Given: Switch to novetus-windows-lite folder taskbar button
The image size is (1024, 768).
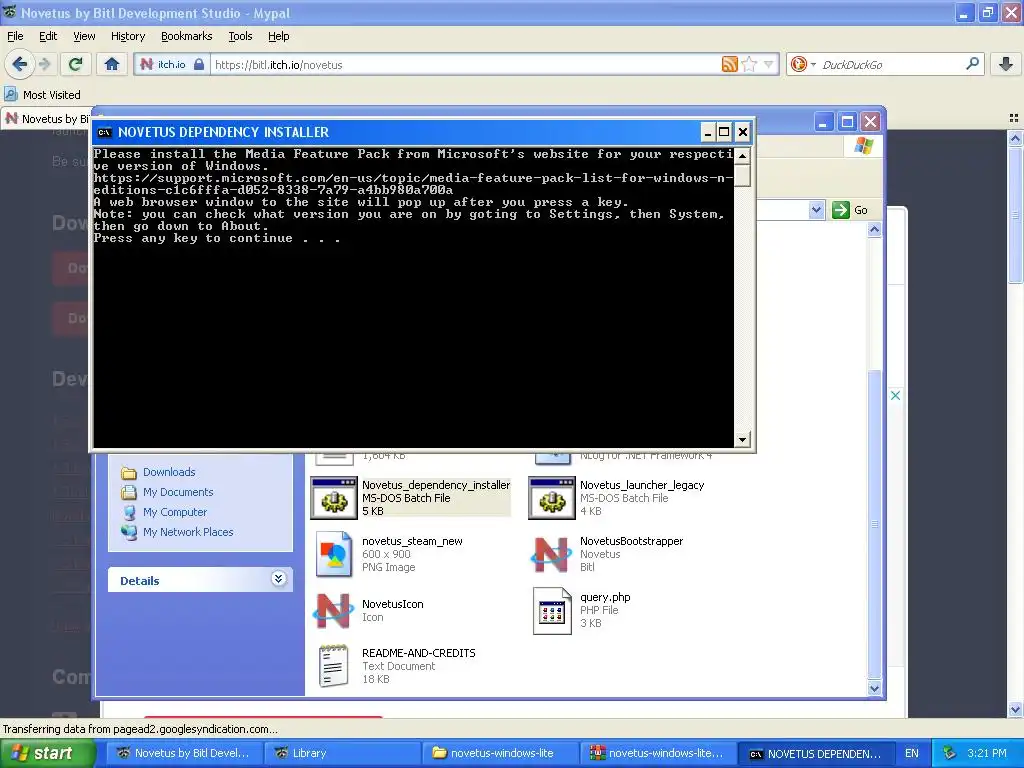Looking at the screenshot, I should point(500,753).
